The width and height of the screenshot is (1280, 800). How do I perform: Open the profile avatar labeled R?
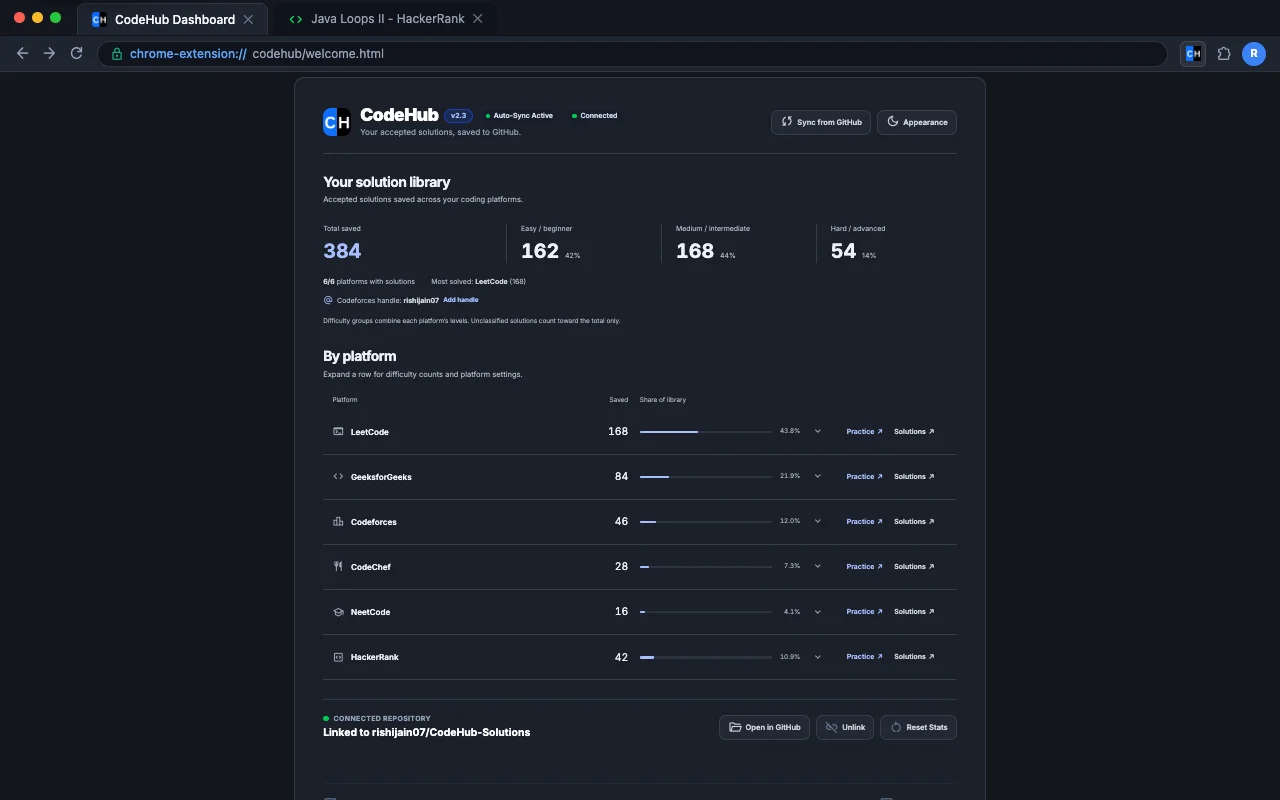coord(1254,54)
